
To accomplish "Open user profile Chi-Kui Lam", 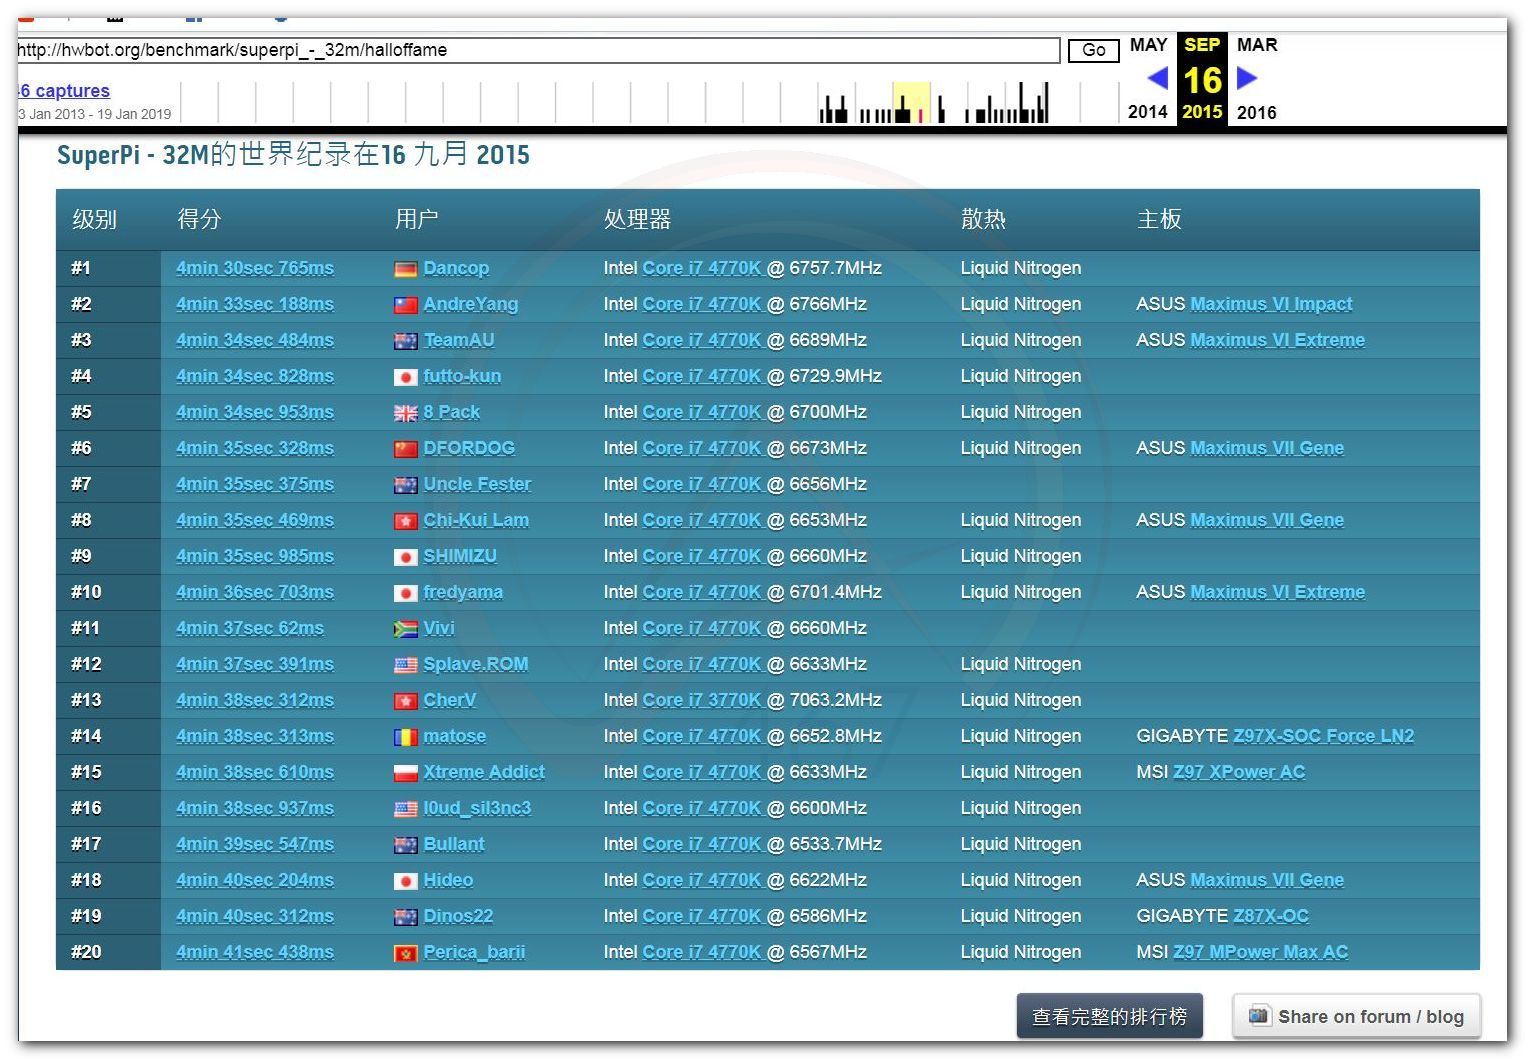I will (x=476, y=520).
